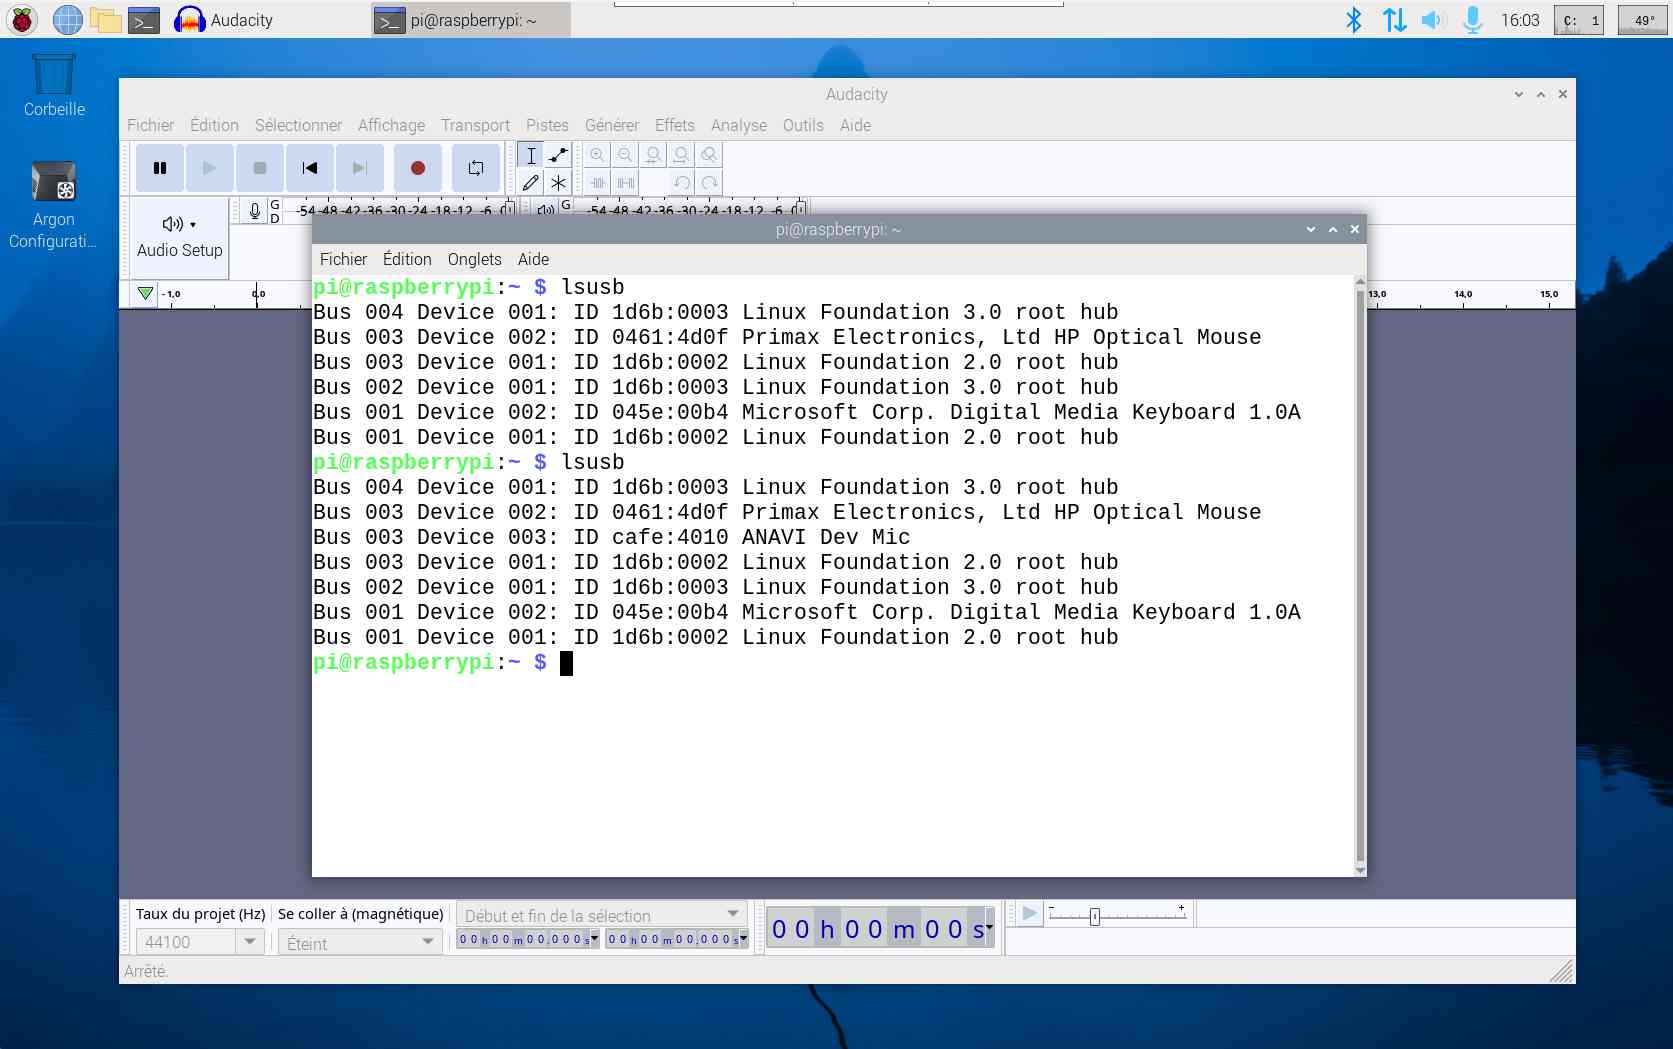Click Fit Selection to Width icon
Screen dimensions: 1673x1049
pyautogui.click(x=653, y=155)
